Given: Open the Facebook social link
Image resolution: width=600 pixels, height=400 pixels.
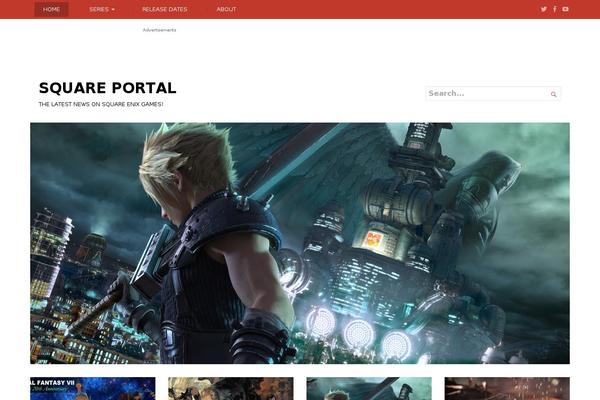Looking at the screenshot, I should [555, 9].
